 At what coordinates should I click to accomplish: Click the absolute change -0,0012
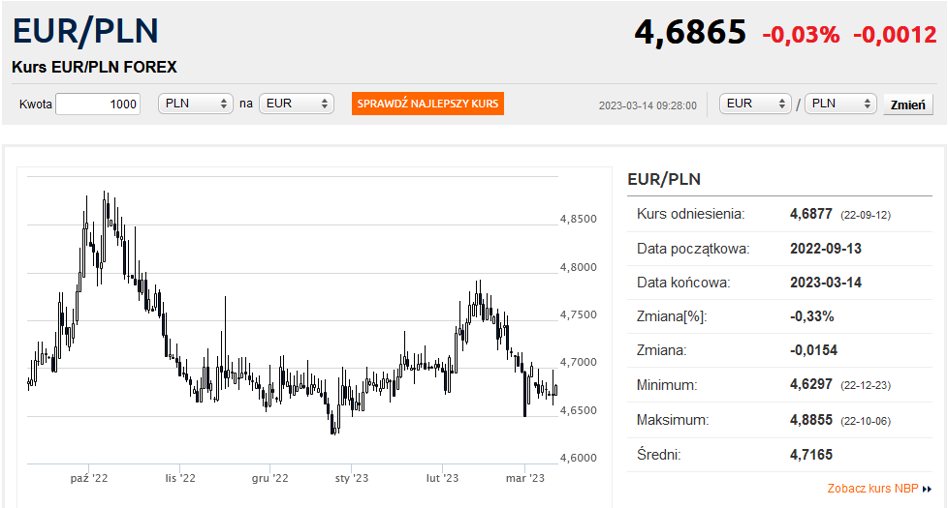(895, 34)
